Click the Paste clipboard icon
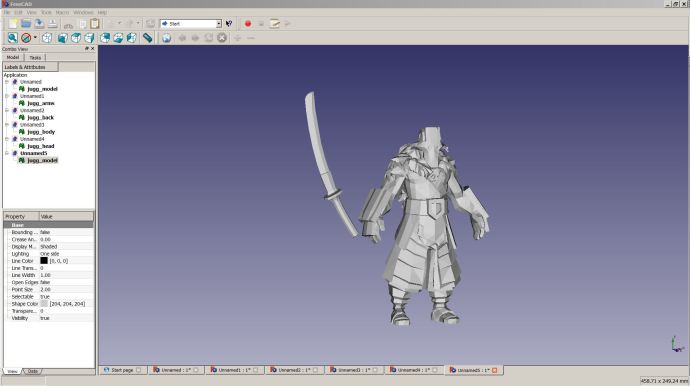This screenshot has width=690, height=386. [x=94, y=23]
